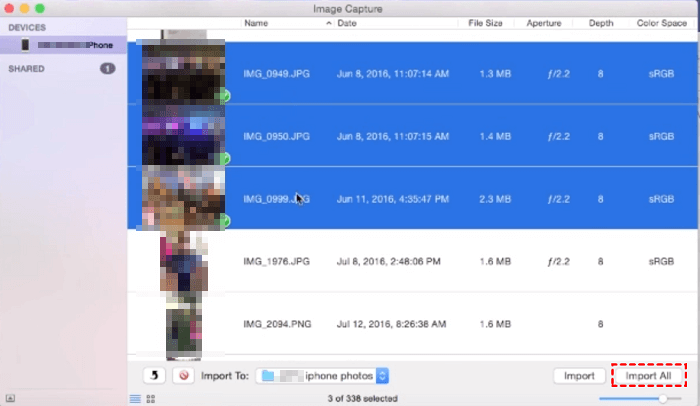Click the Import All button

tap(648, 376)
